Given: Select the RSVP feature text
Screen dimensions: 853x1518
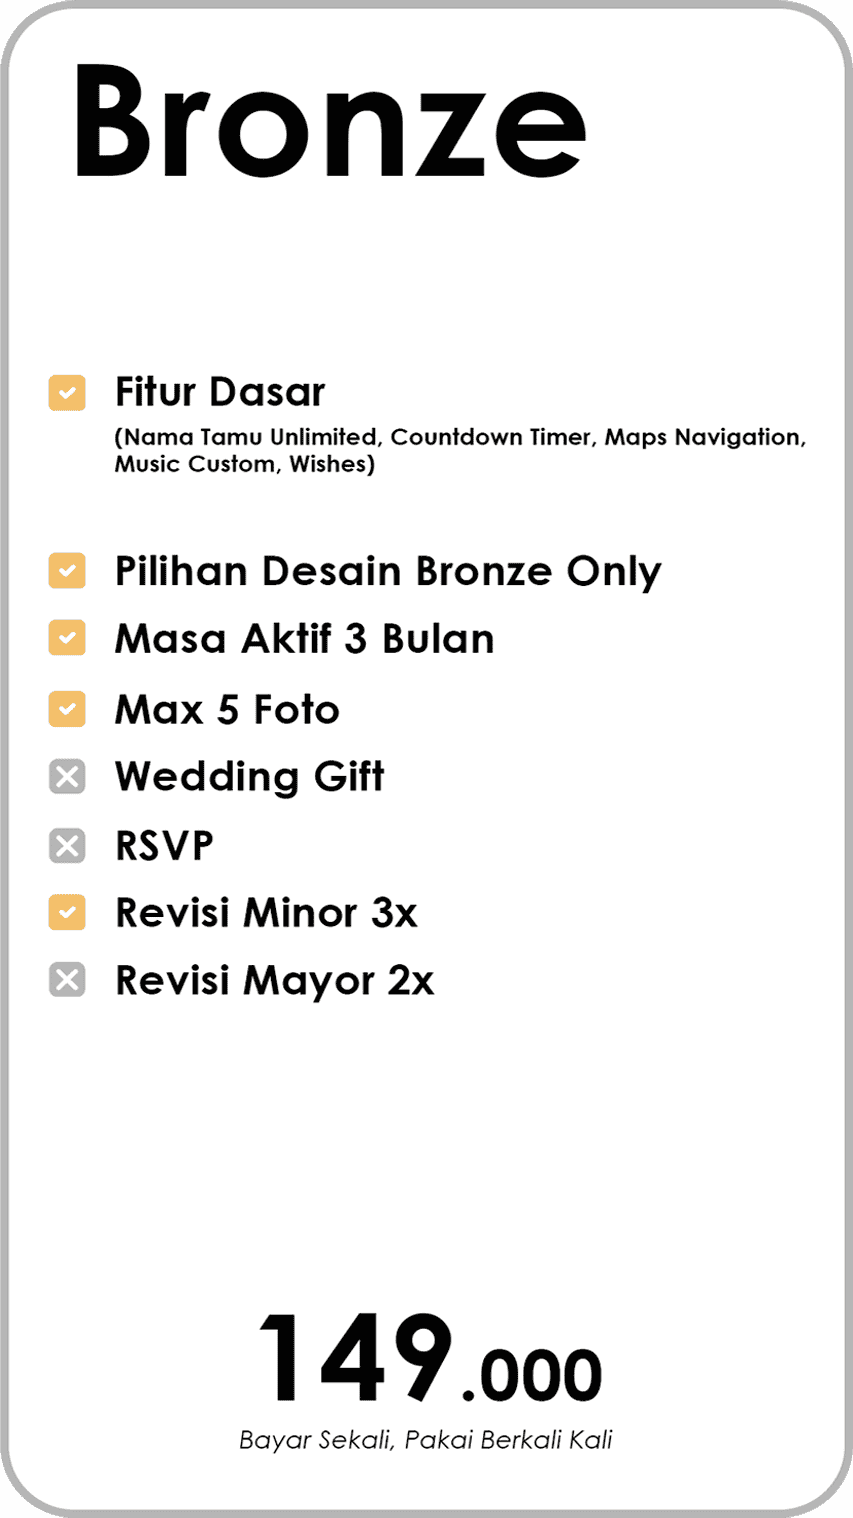Looking at the screenshot, I should click(164, 846).
